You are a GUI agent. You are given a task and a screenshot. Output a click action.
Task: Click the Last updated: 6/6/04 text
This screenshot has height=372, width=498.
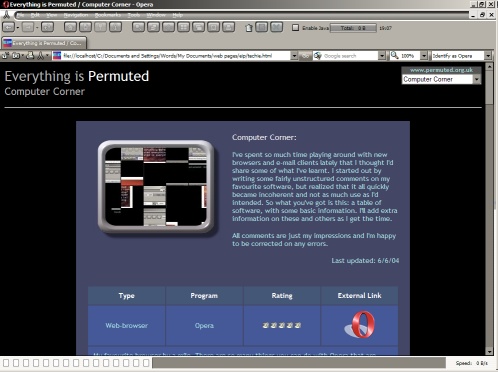click(365, 260)
